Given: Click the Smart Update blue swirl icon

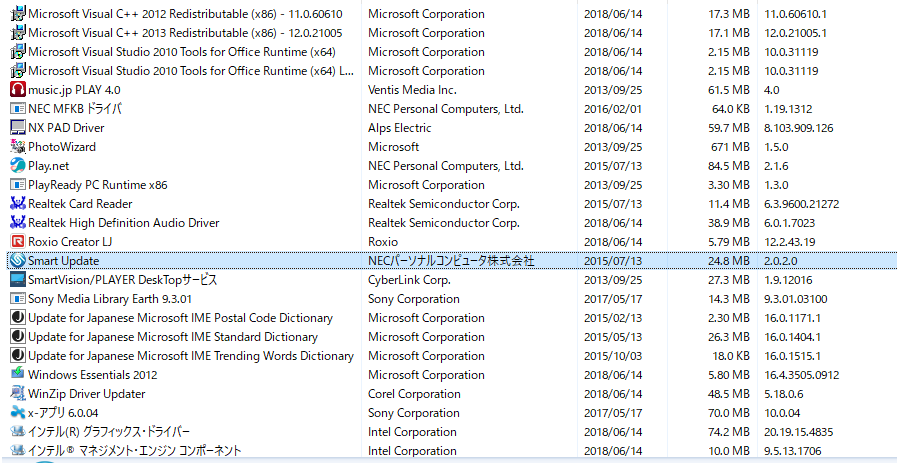Looking at the screenshot, I should click(18, 261).
